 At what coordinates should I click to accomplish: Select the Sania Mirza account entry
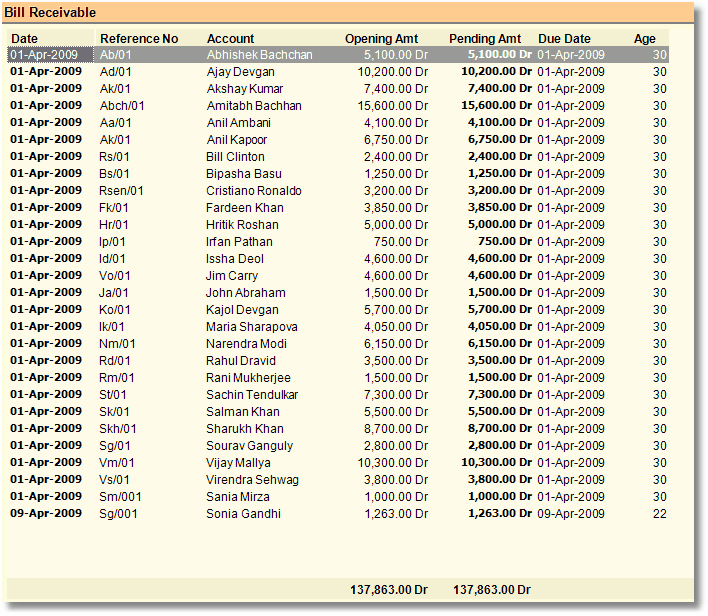238,497
